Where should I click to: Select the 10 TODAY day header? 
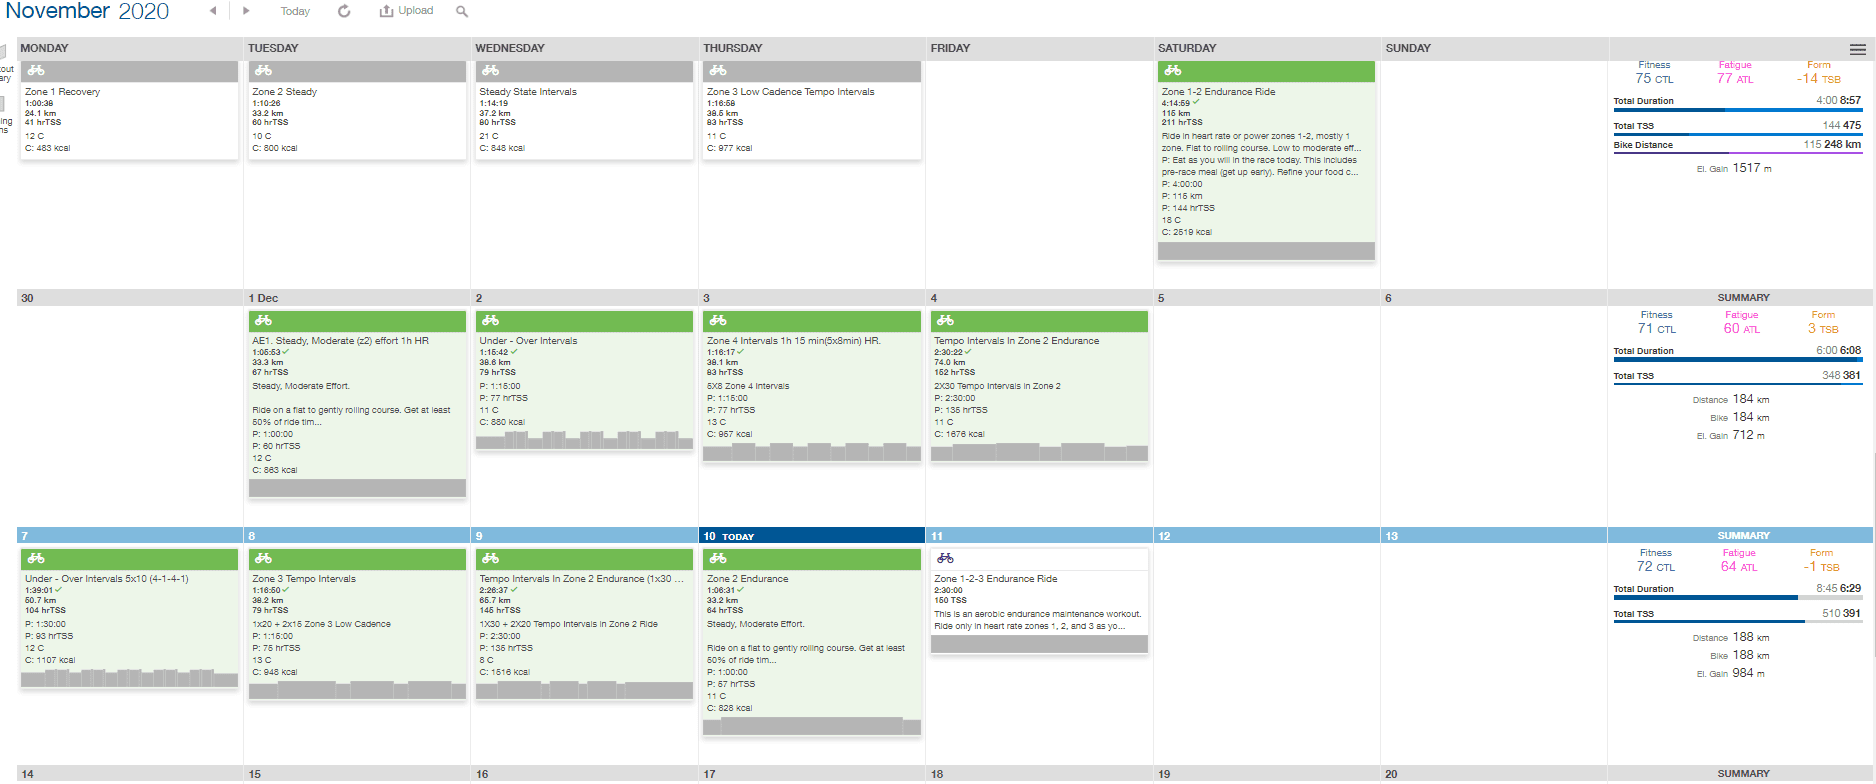pyautogui.click(x=812, y=536)
